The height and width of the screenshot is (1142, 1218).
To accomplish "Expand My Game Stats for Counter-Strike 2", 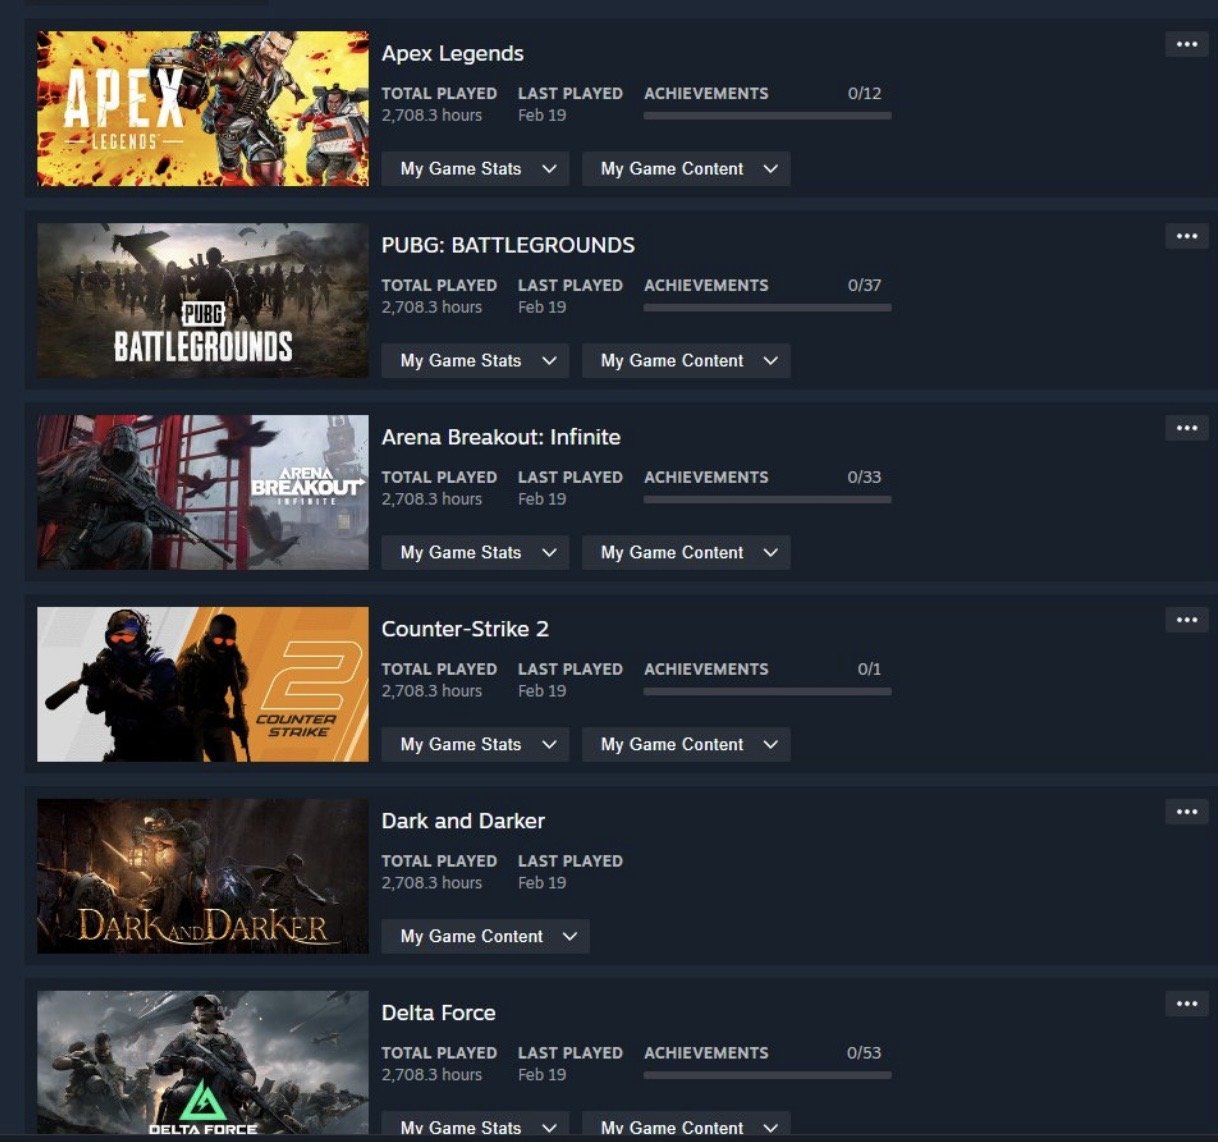I will coord(475,745).
